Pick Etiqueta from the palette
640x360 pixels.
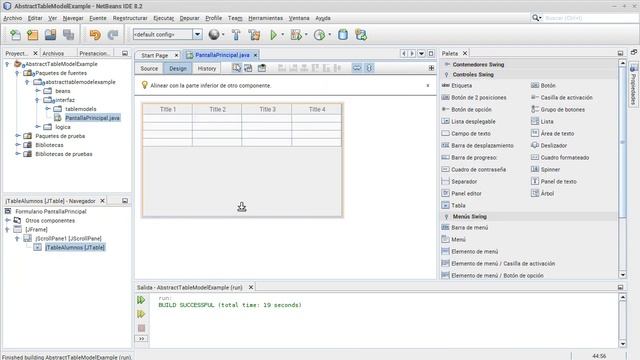pyautogui.click(x=461, y=86)
